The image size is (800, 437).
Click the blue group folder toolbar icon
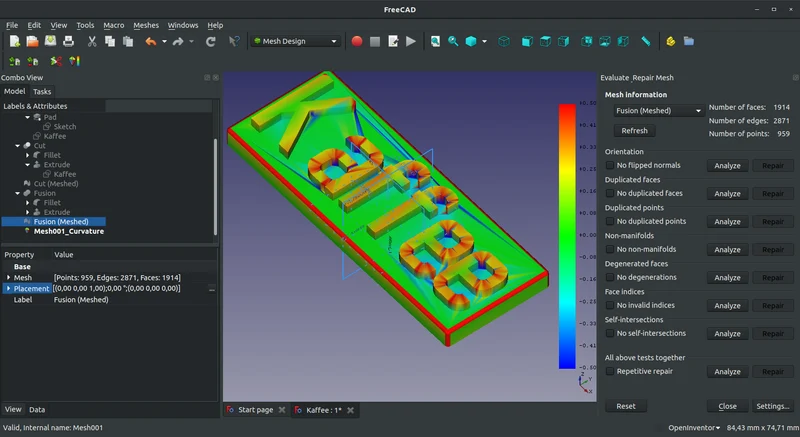tap(689, 41)
